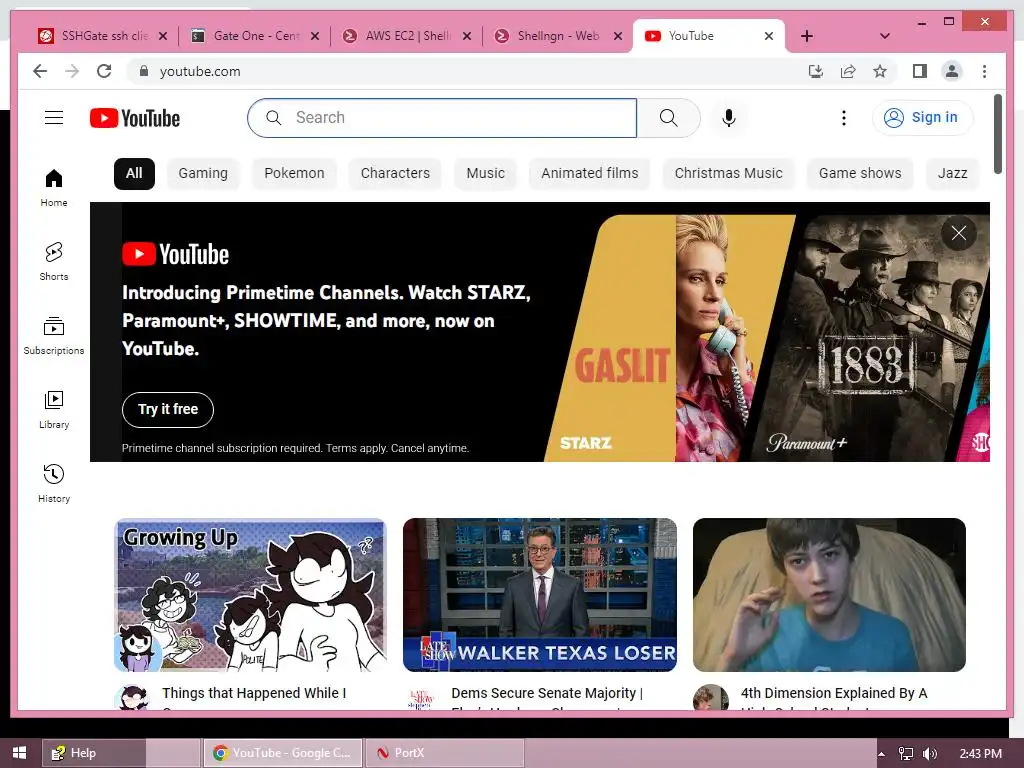Click the magnifier search button

(668, 118)
